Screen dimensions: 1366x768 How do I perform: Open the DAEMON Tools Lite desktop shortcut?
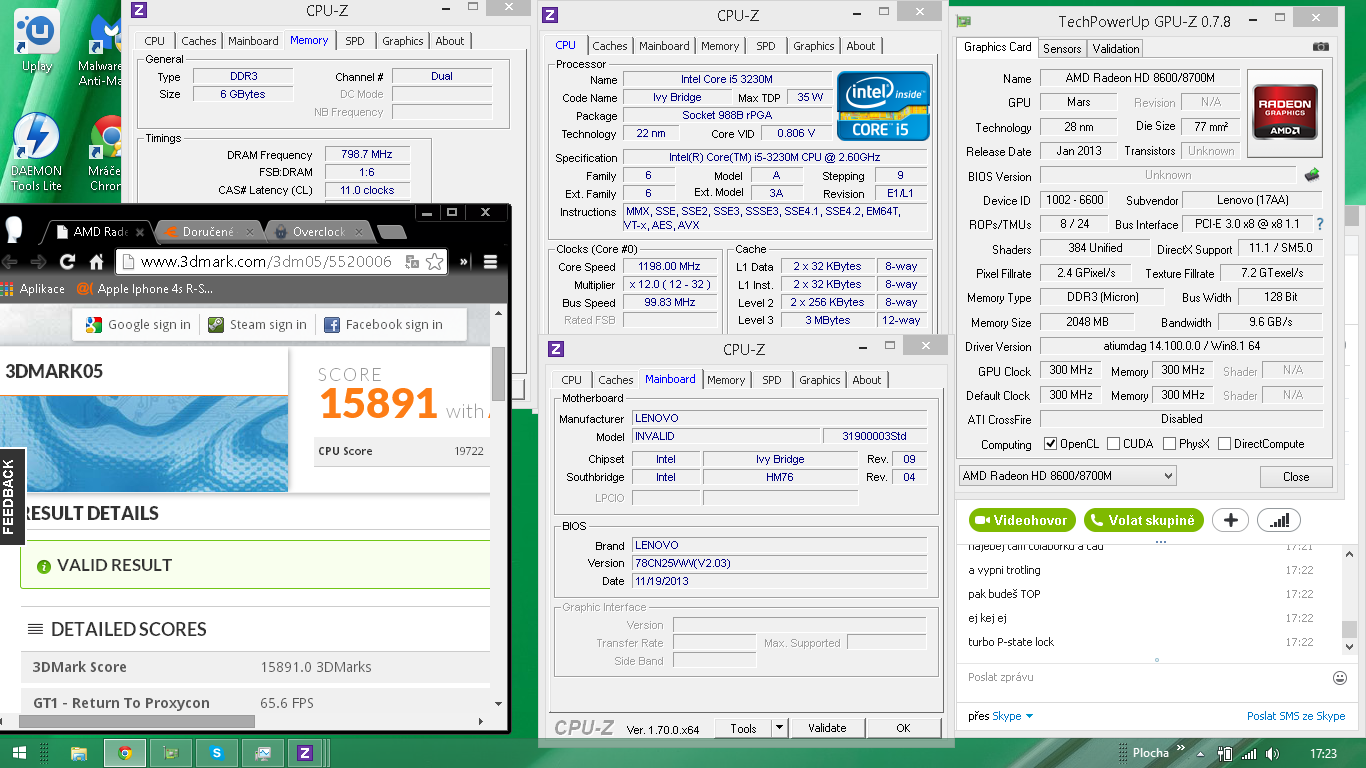click(37, 151)
